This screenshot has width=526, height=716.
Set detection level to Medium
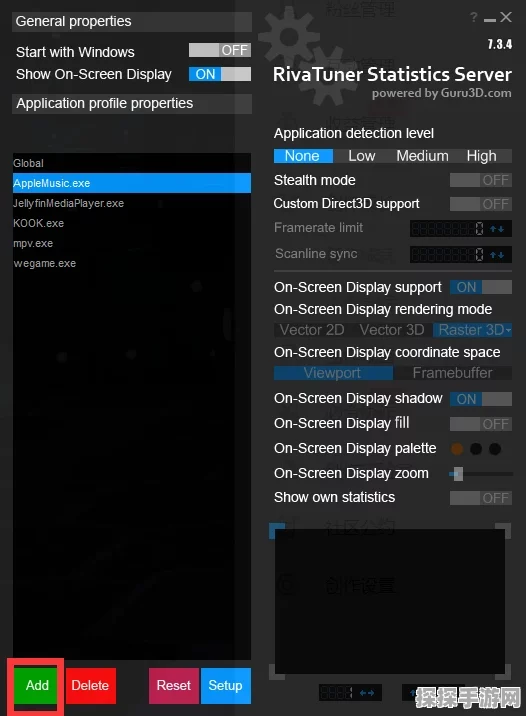click(x=422, y=156)
